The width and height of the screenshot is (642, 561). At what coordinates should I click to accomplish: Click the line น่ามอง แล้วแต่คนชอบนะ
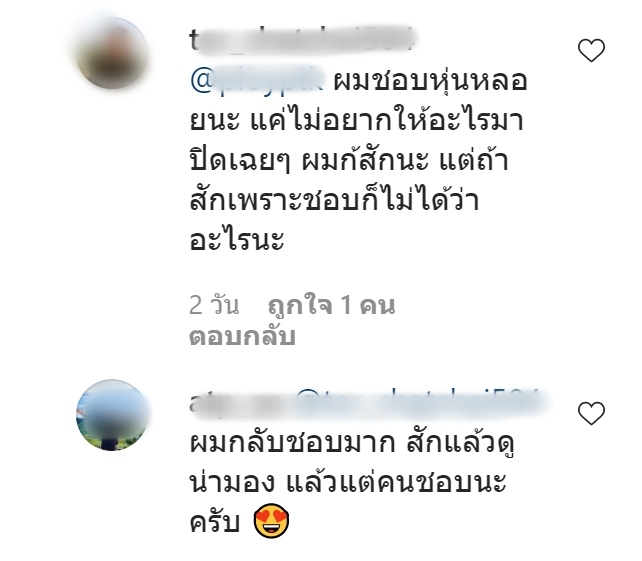pyautogui.click(x=348, y=482)
